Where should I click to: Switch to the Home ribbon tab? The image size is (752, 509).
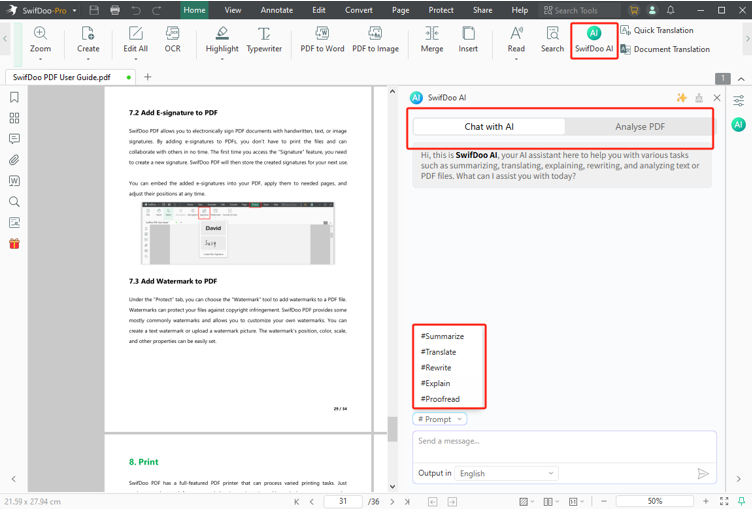click(194, 10)
